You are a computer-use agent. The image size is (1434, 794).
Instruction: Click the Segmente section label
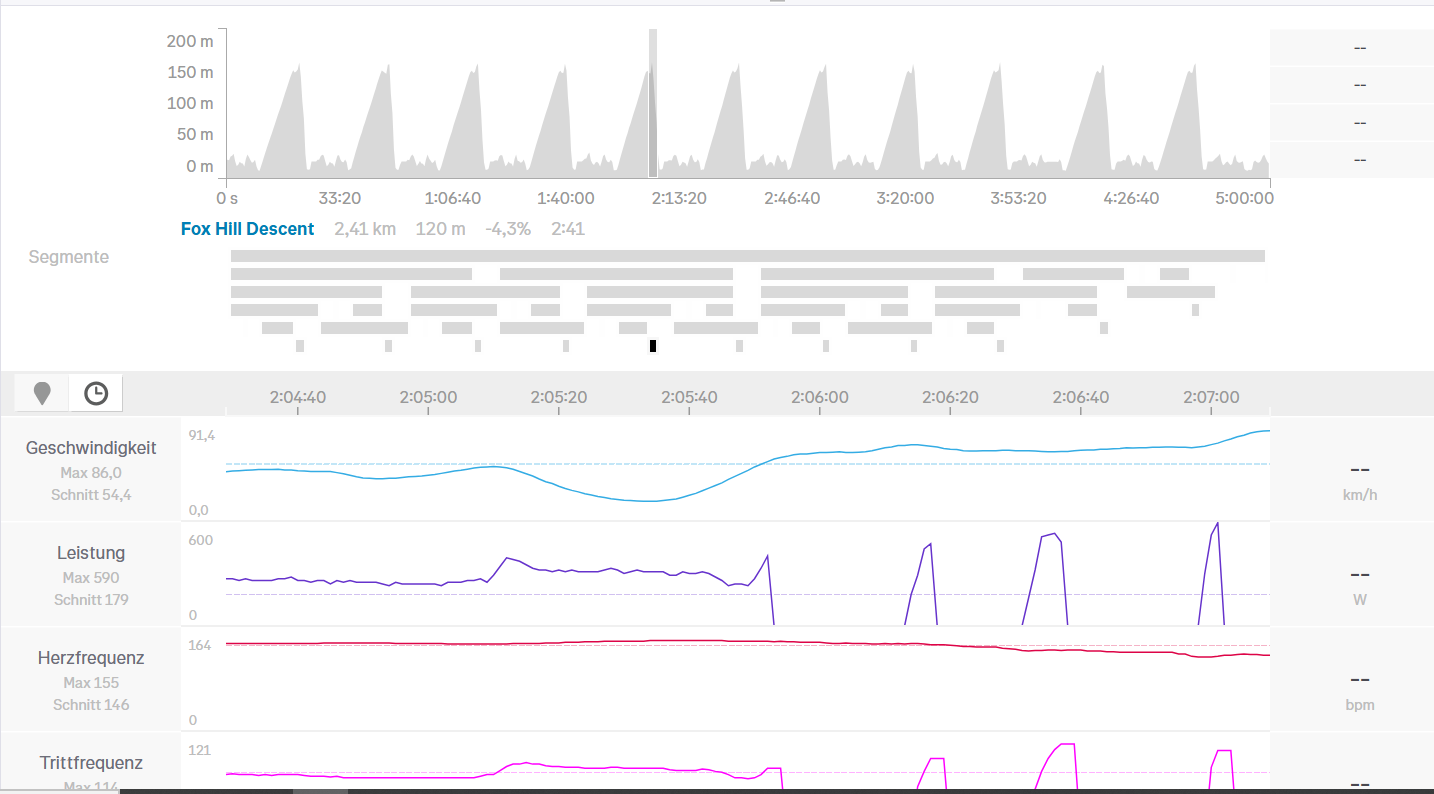[x=68, y=257]
